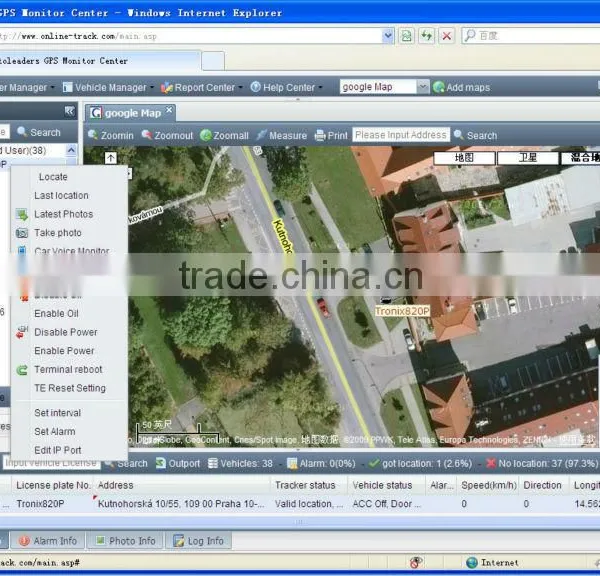
Task: Select Car Voice Monitor entry
Action: click(72, 251)
